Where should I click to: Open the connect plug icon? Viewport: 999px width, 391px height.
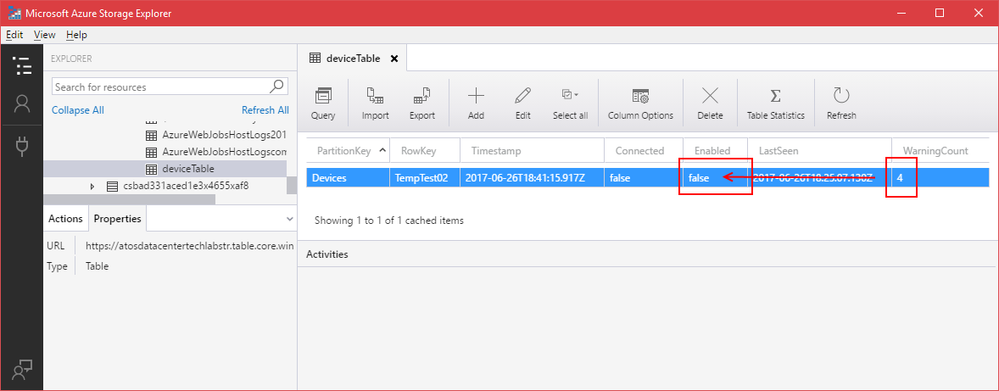point(22,146)
